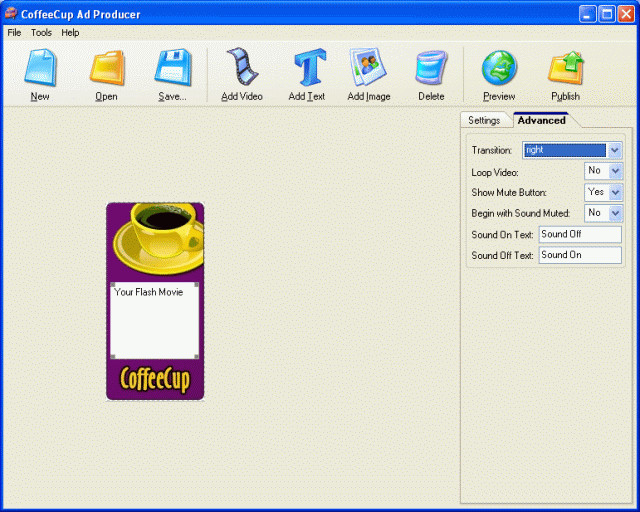Screen dimensions: 640x512
Task: Open the Help menu
Action: coord(70,33)
